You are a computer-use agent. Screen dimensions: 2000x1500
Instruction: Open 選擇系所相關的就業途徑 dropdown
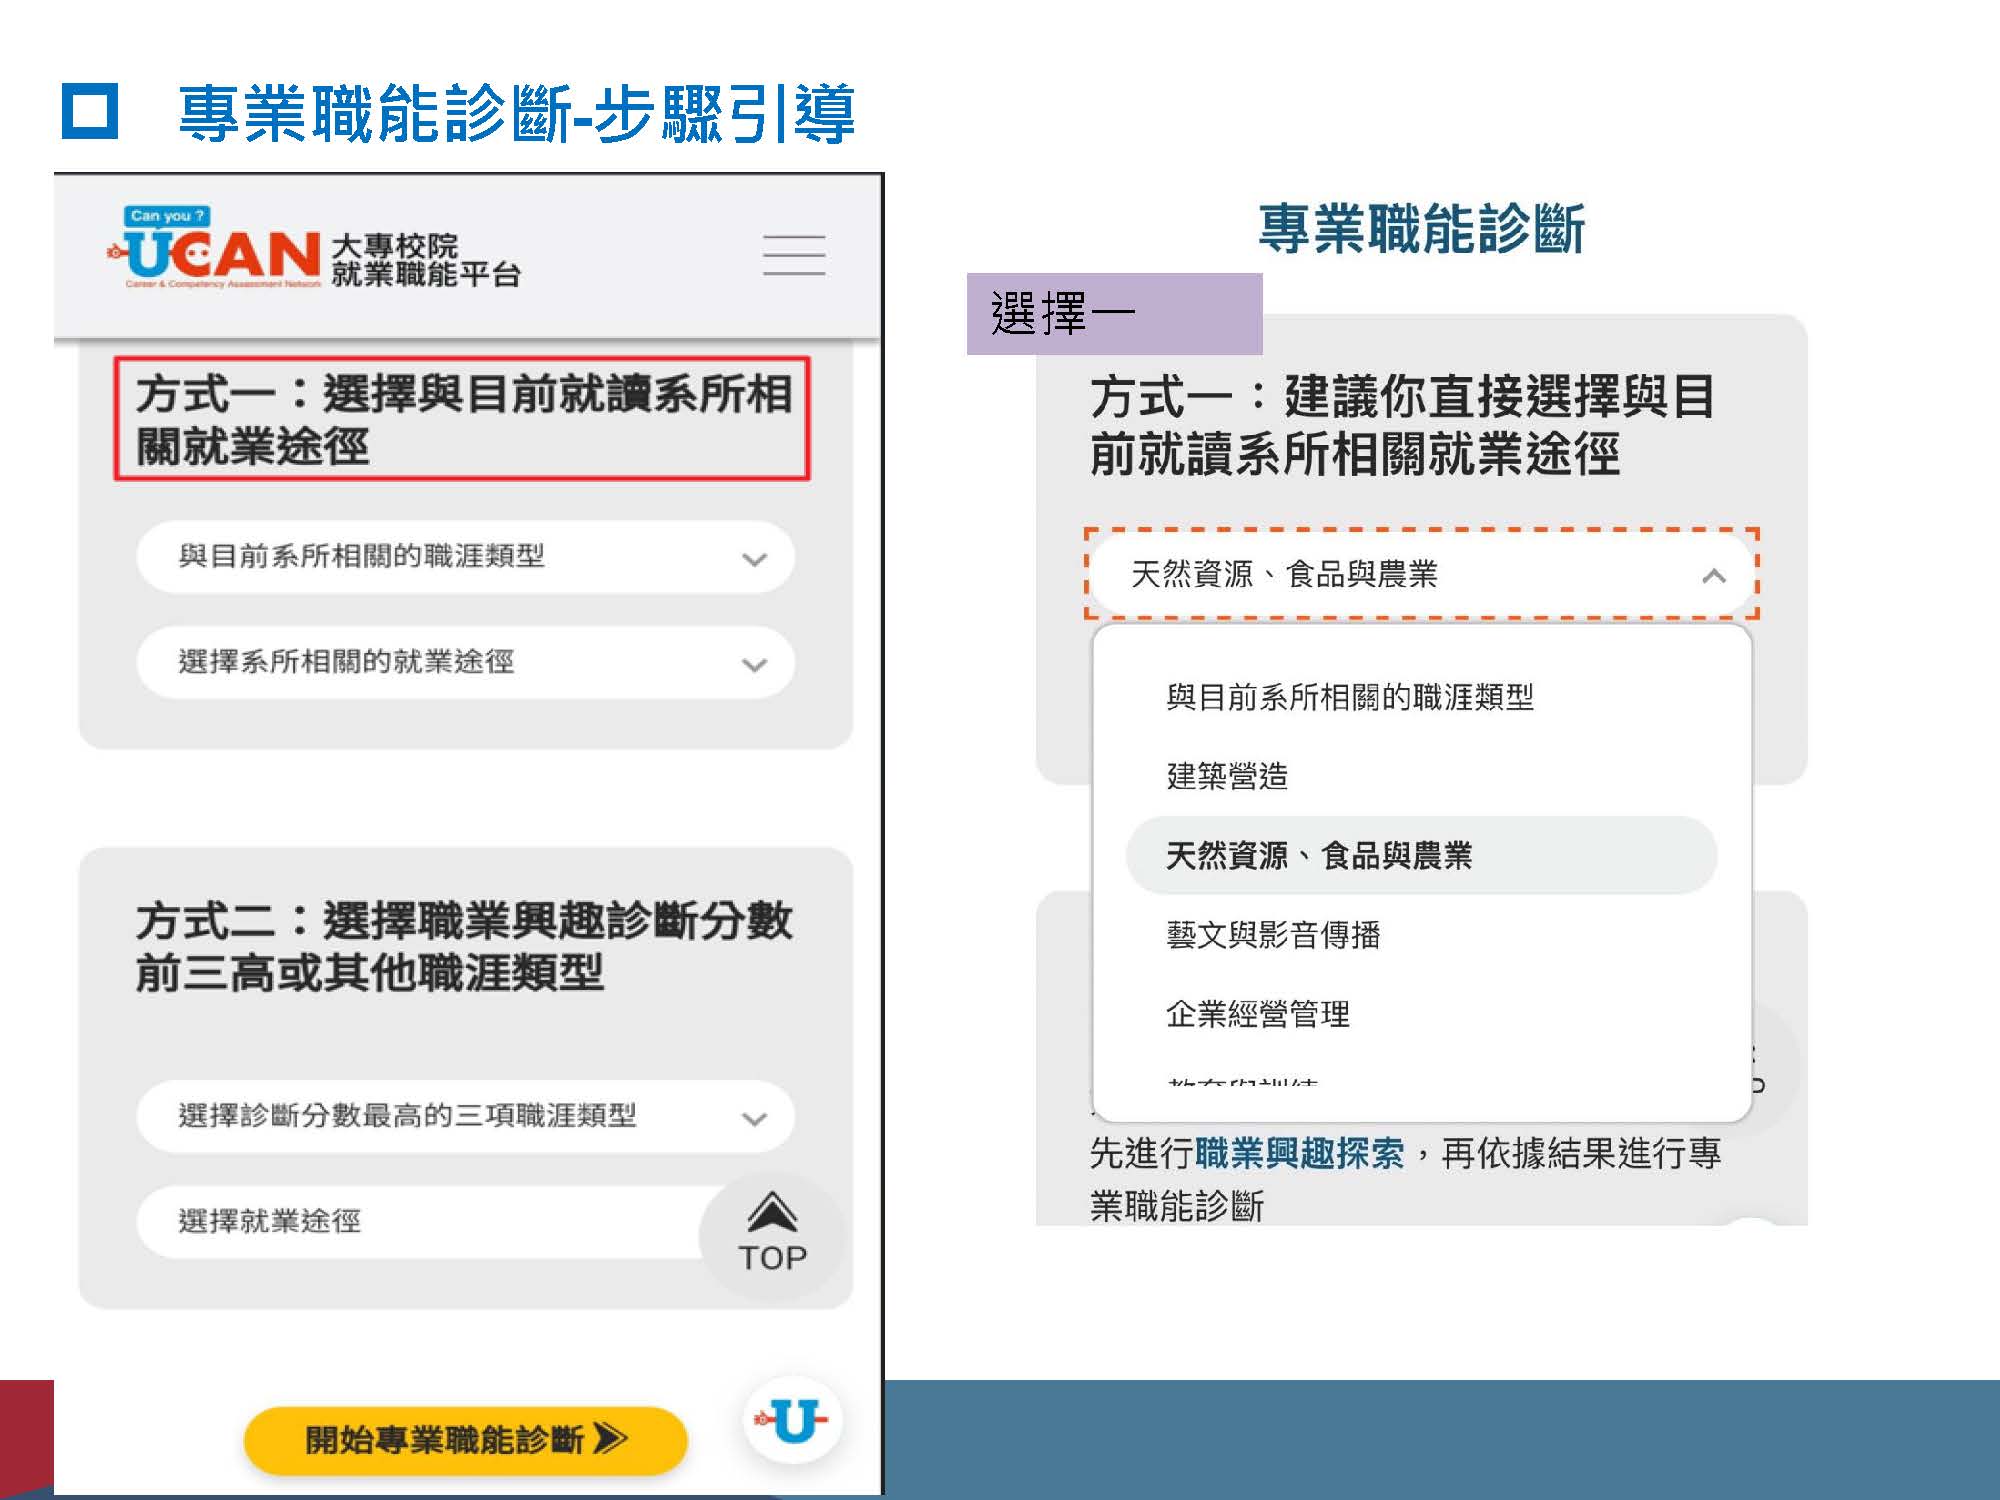[x=465, y=662]
